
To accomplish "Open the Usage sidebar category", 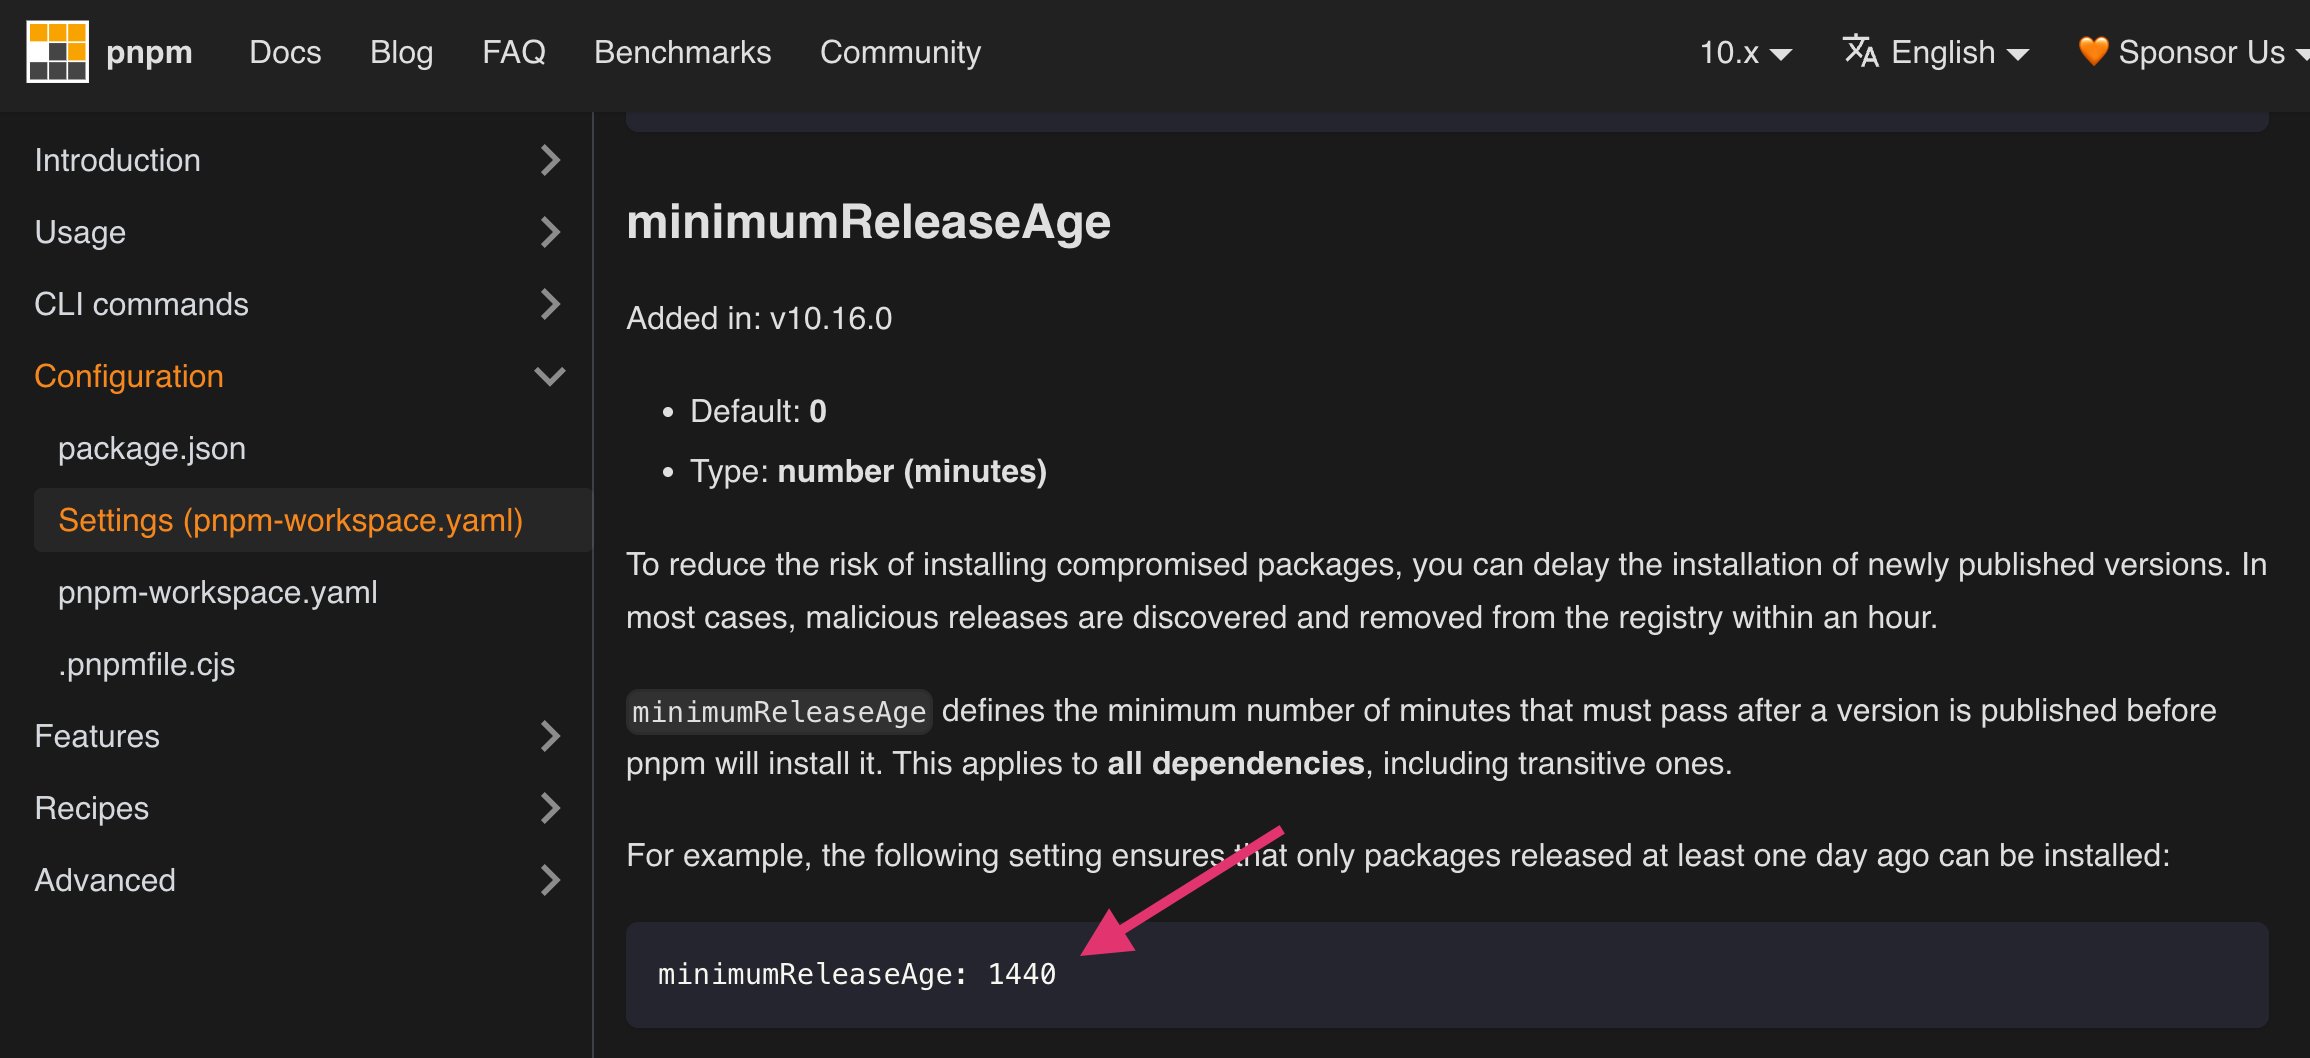I will (80, 232).
